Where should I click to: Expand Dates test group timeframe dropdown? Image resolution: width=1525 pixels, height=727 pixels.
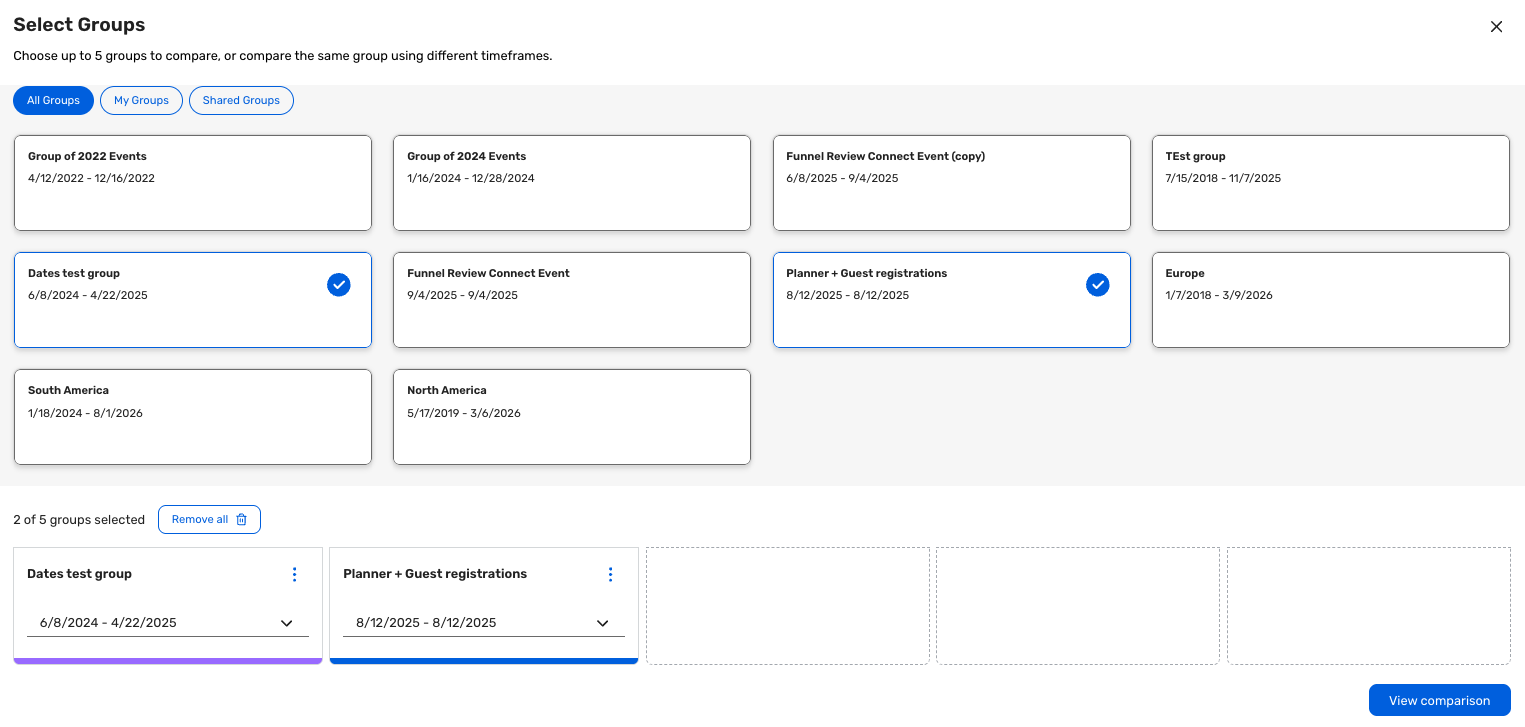coord(168,623)
